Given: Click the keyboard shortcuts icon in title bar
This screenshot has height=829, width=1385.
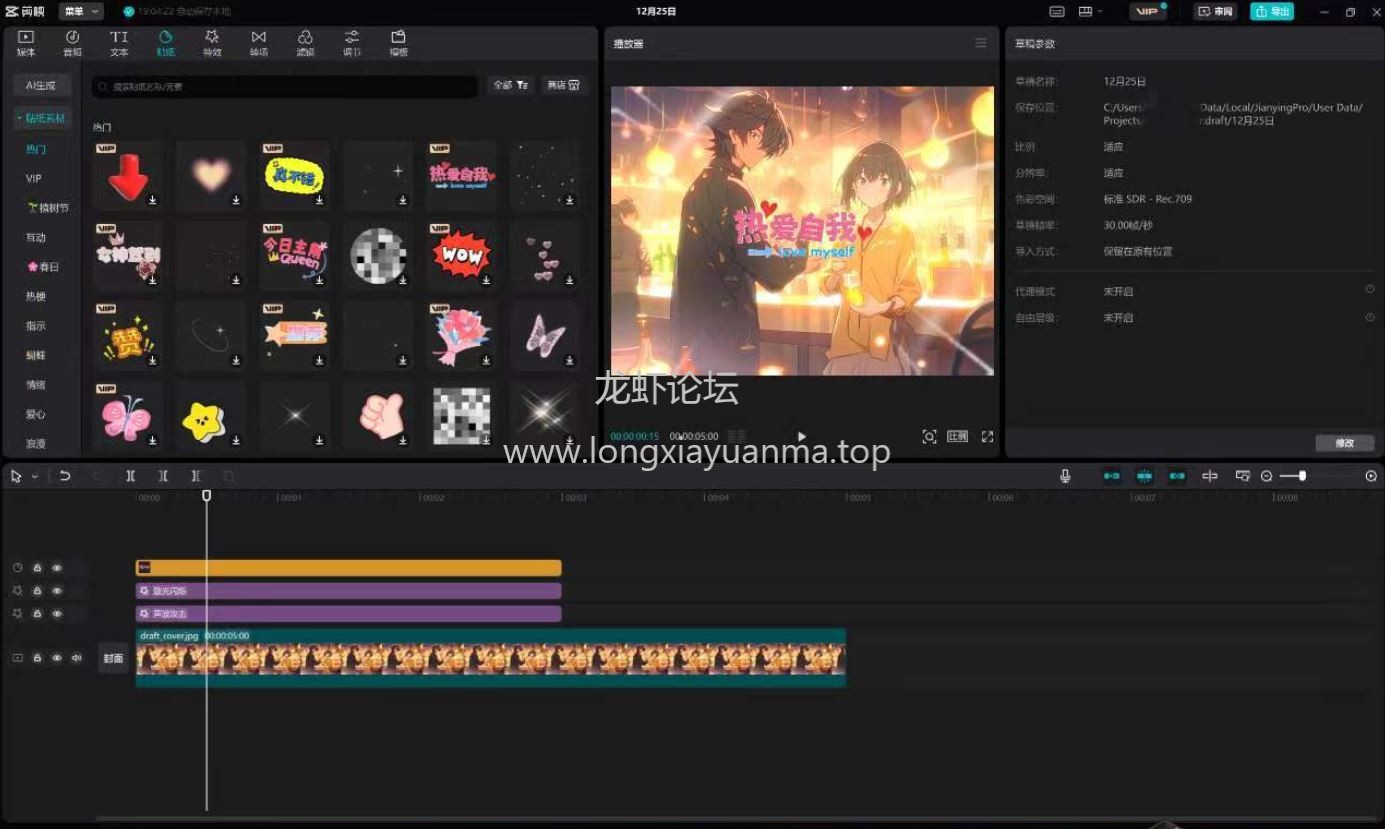Looking at the screenshot, I should (x=1057, y=11).
